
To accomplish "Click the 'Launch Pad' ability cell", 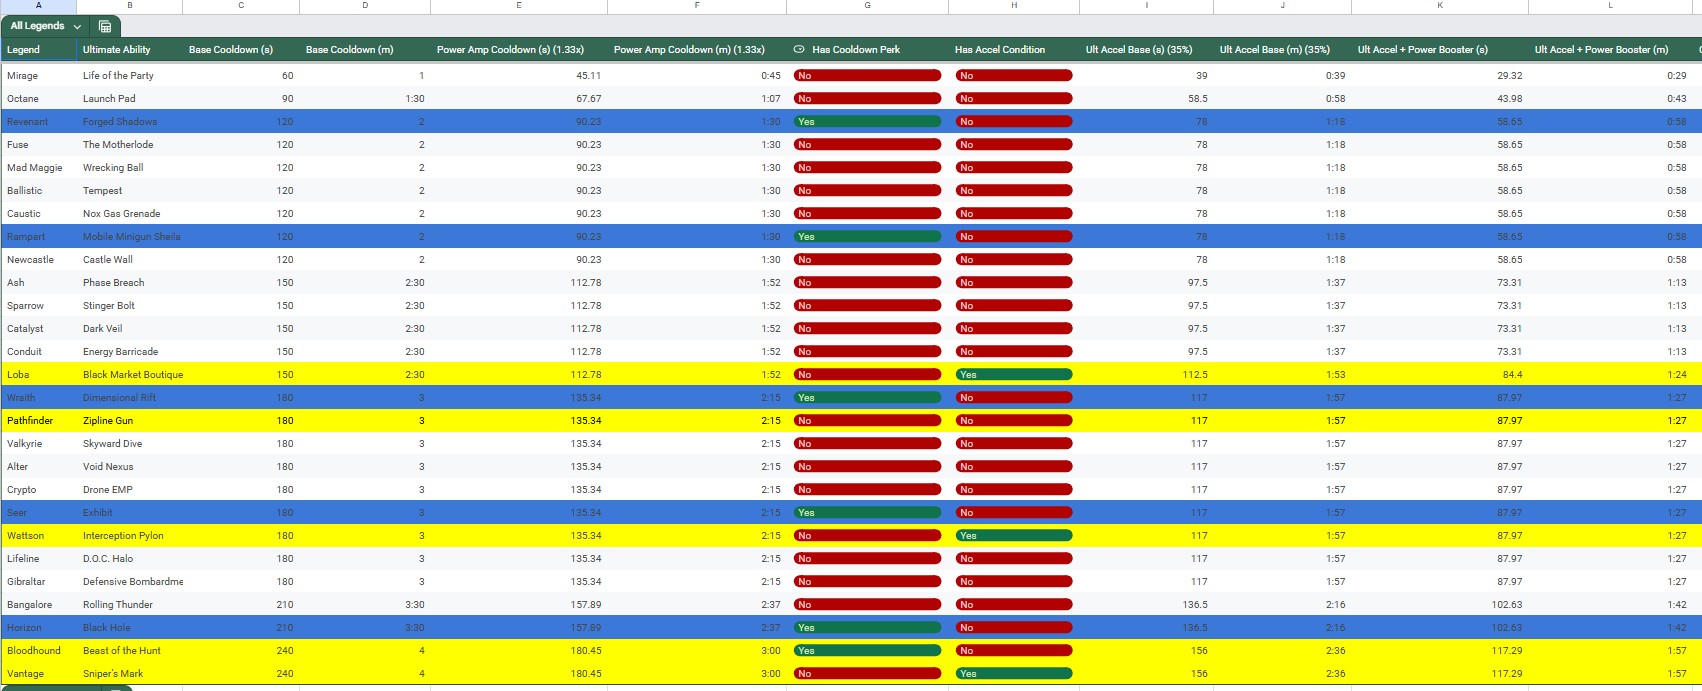I will (x=130, y=98).
